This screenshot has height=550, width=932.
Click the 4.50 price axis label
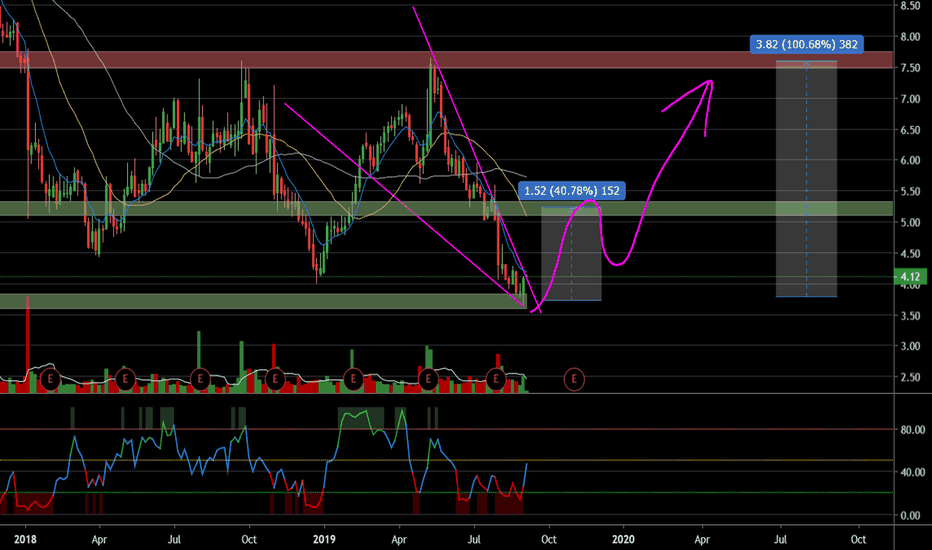pyautogui.click(x=910, y=253)
